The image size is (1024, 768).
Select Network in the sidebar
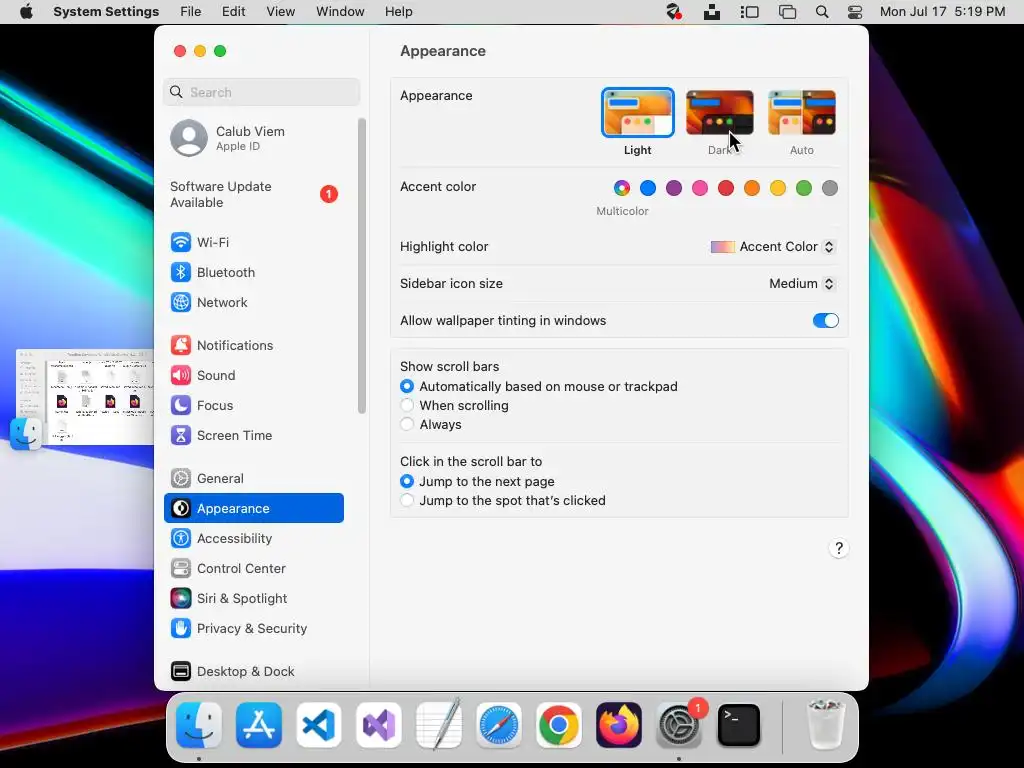coord(253,302)
